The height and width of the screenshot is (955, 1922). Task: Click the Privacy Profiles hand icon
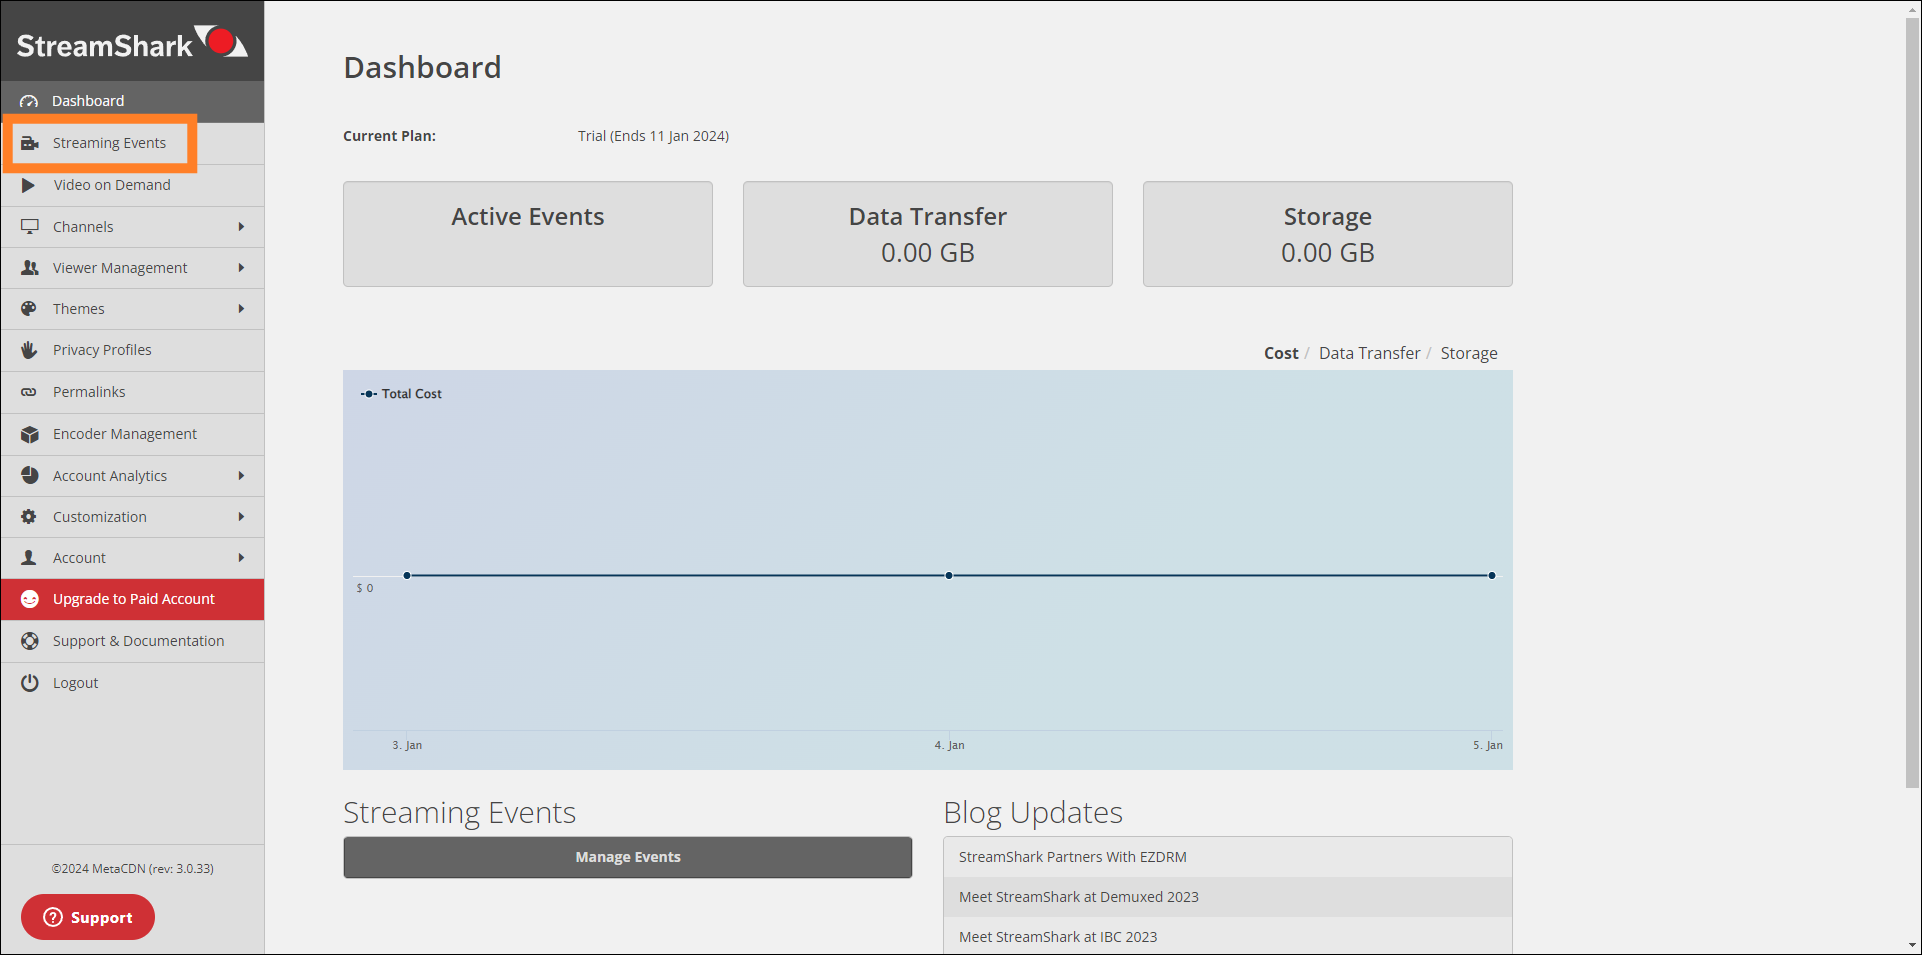pyautogui.click(x=29, y=350)
